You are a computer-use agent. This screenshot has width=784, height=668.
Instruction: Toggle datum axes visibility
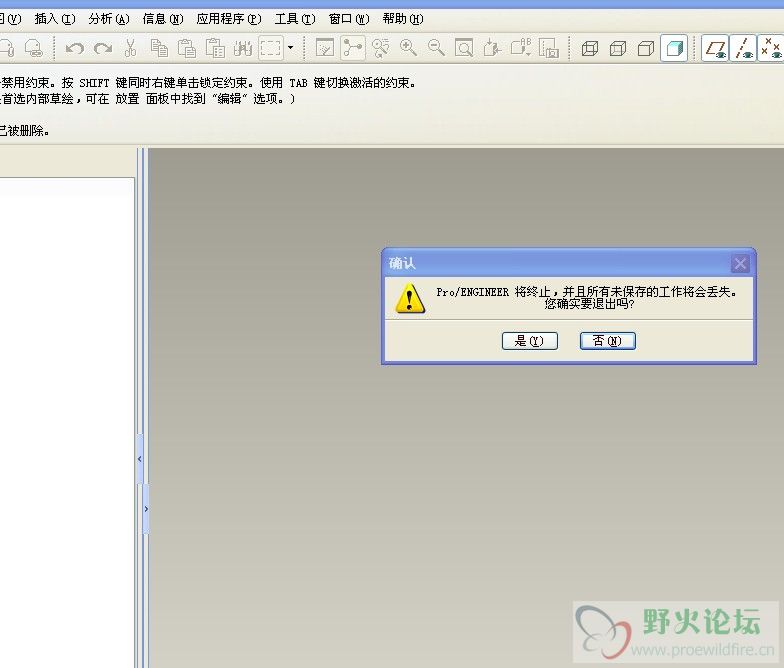click(743, 48)
